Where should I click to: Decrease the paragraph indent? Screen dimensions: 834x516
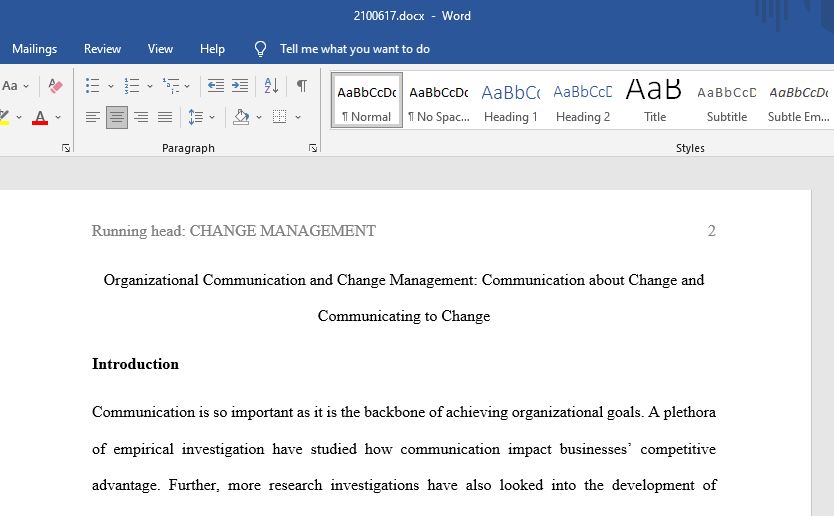(215, 86)
